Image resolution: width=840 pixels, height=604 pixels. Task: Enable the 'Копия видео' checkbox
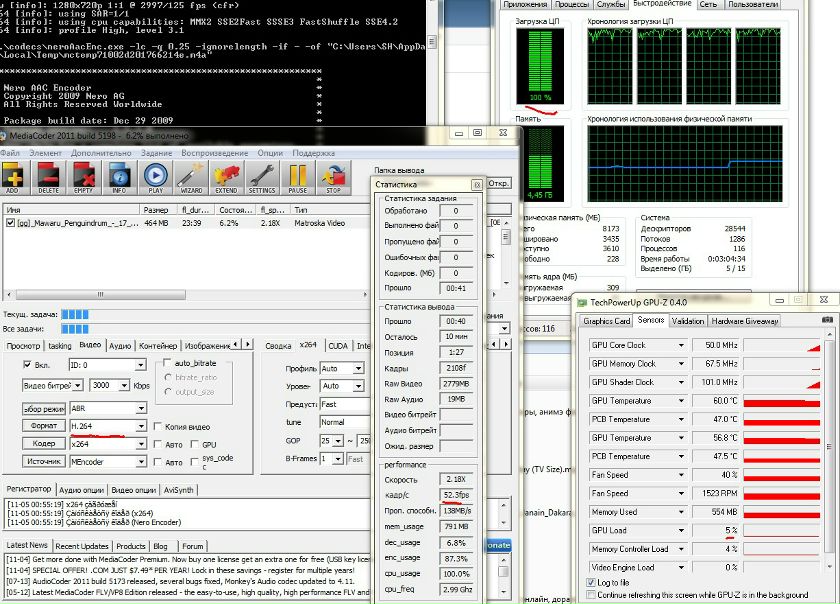tap(158, 427)
